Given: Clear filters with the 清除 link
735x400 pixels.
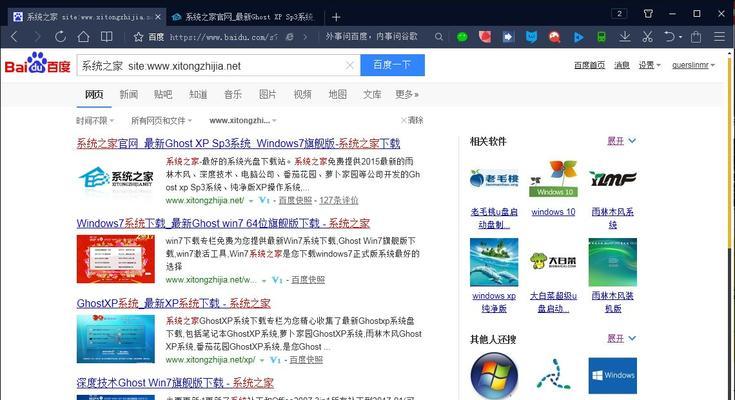Looking at the screenshot, I should click(x=412, y=121).
